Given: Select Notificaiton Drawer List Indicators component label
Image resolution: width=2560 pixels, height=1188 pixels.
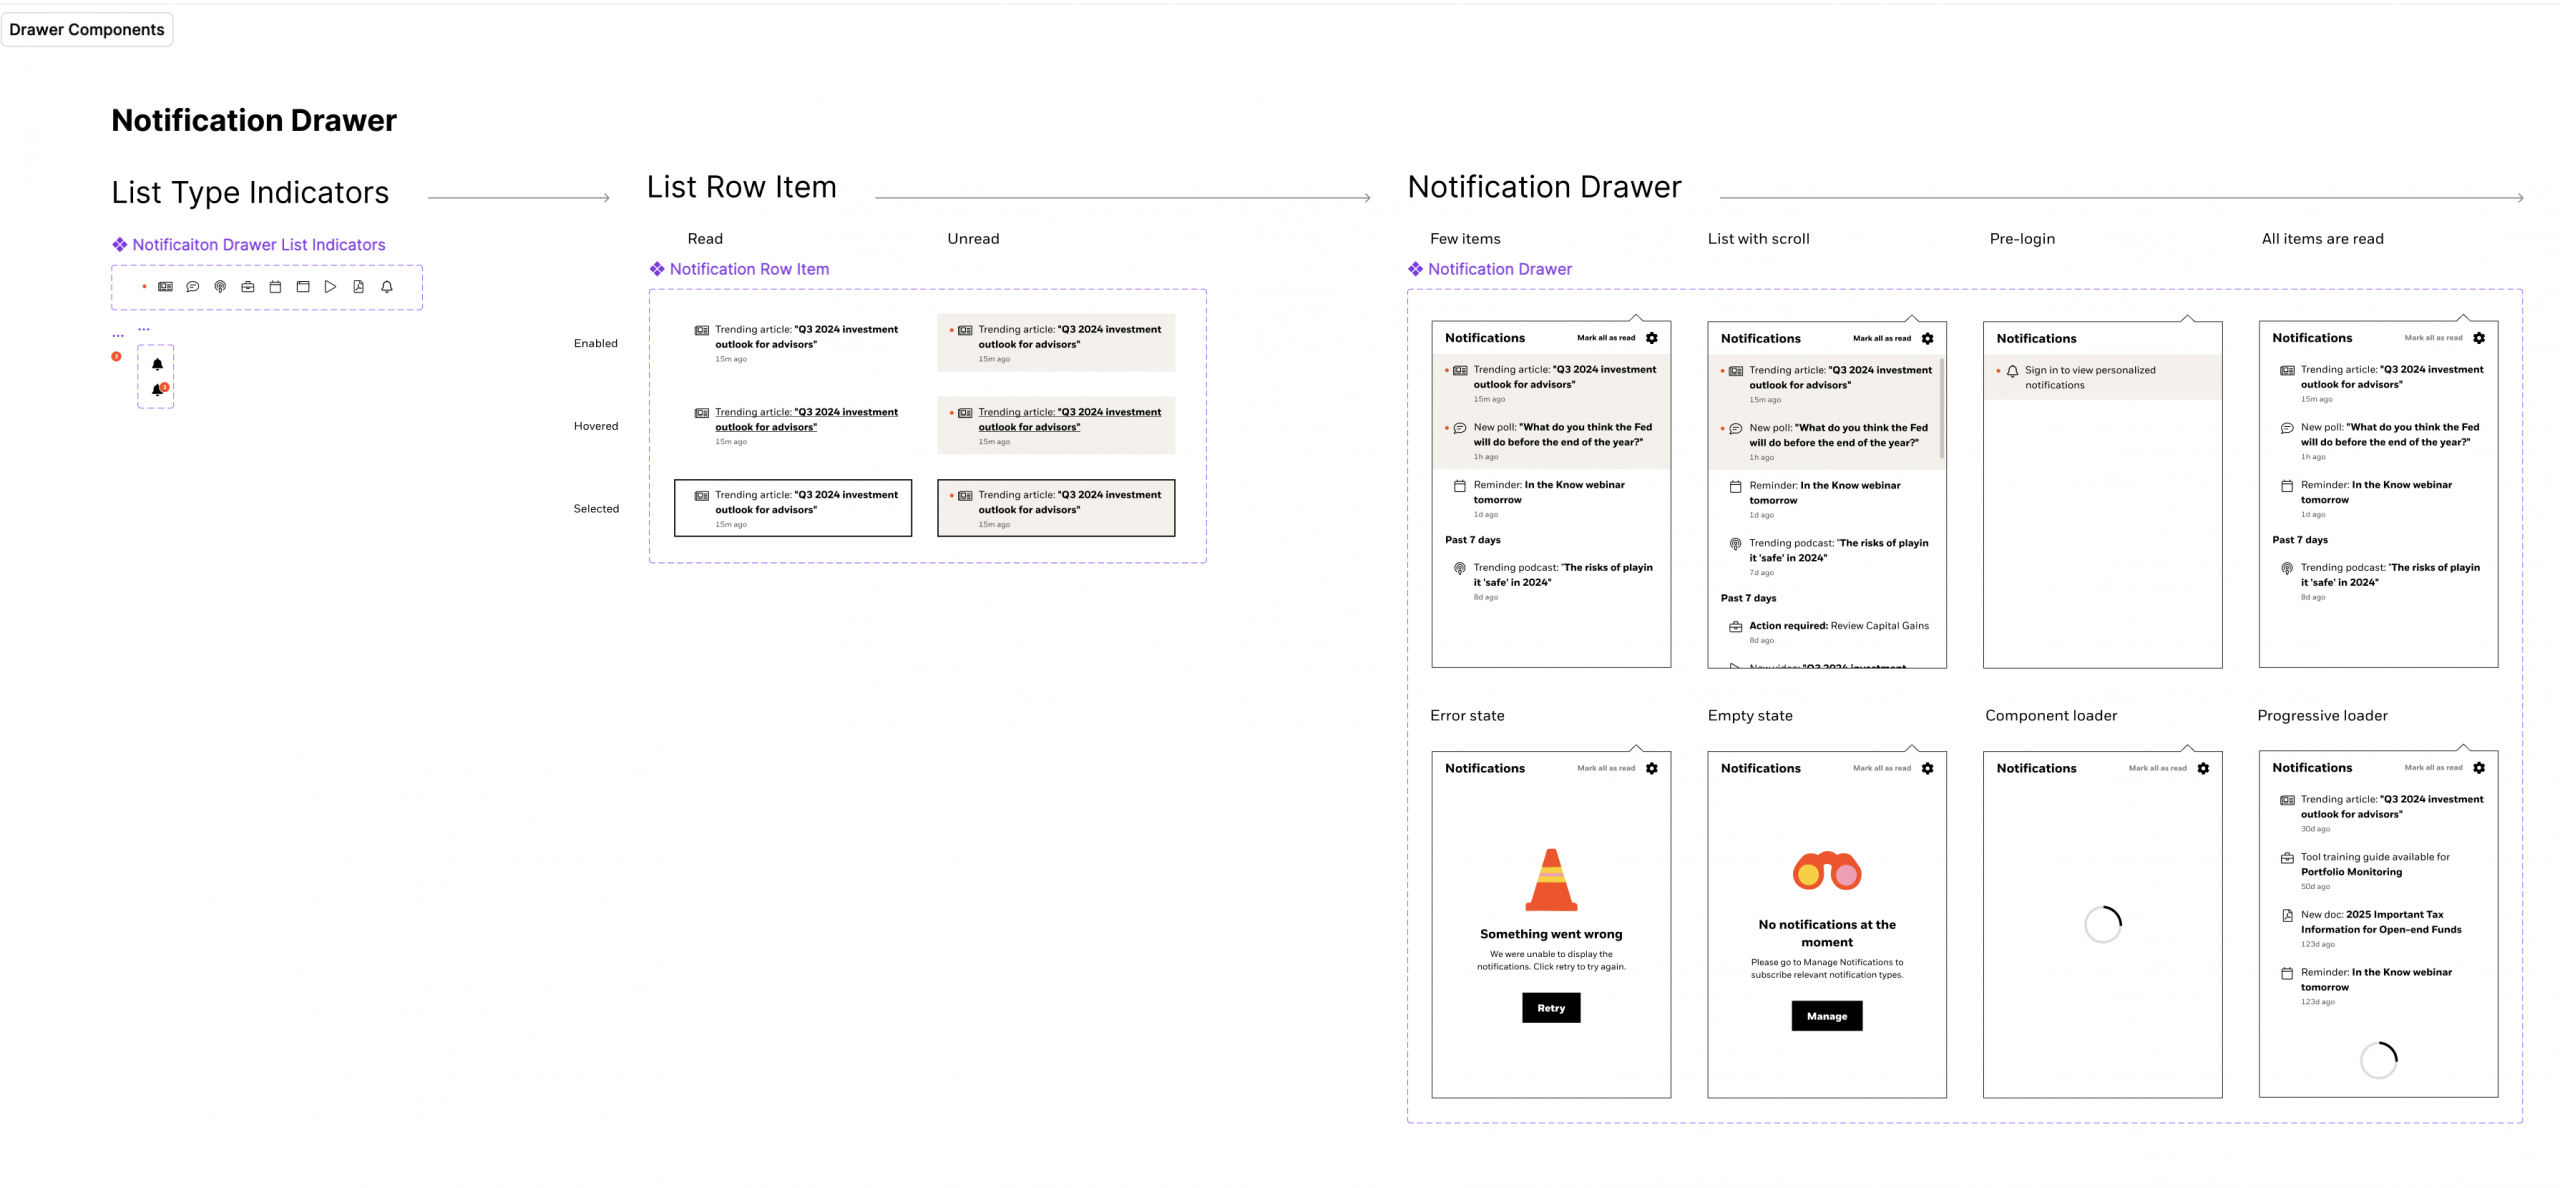Looking at the screenshot, I should [x=249, y=245].
